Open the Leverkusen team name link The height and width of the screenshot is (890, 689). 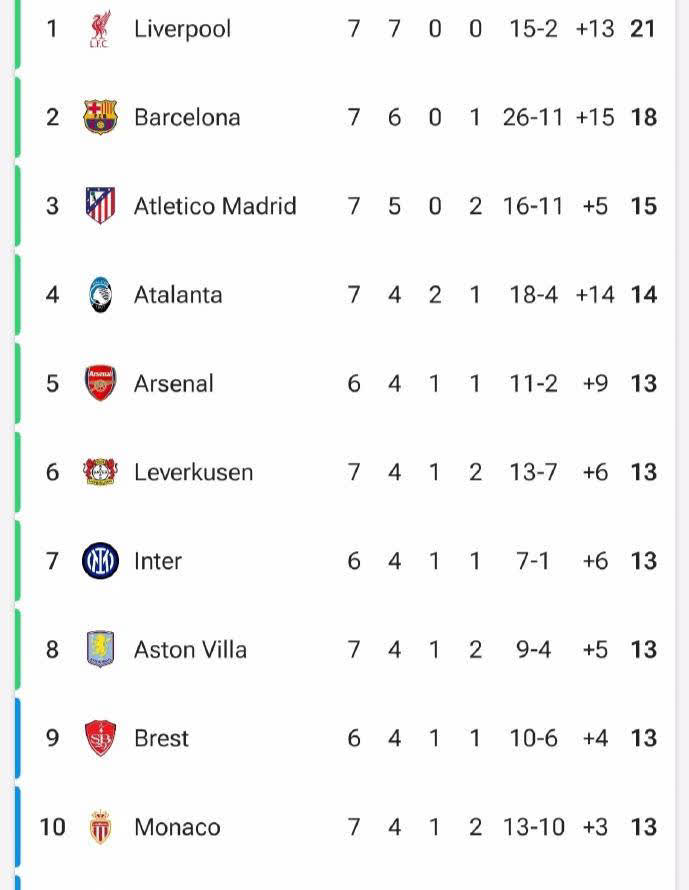click(193, 472)
